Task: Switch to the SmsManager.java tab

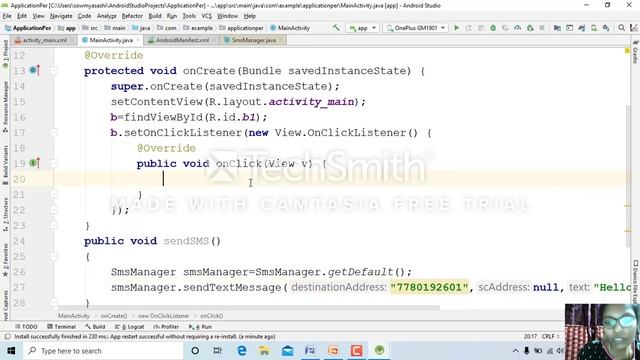Action: (x=253, y=40)
